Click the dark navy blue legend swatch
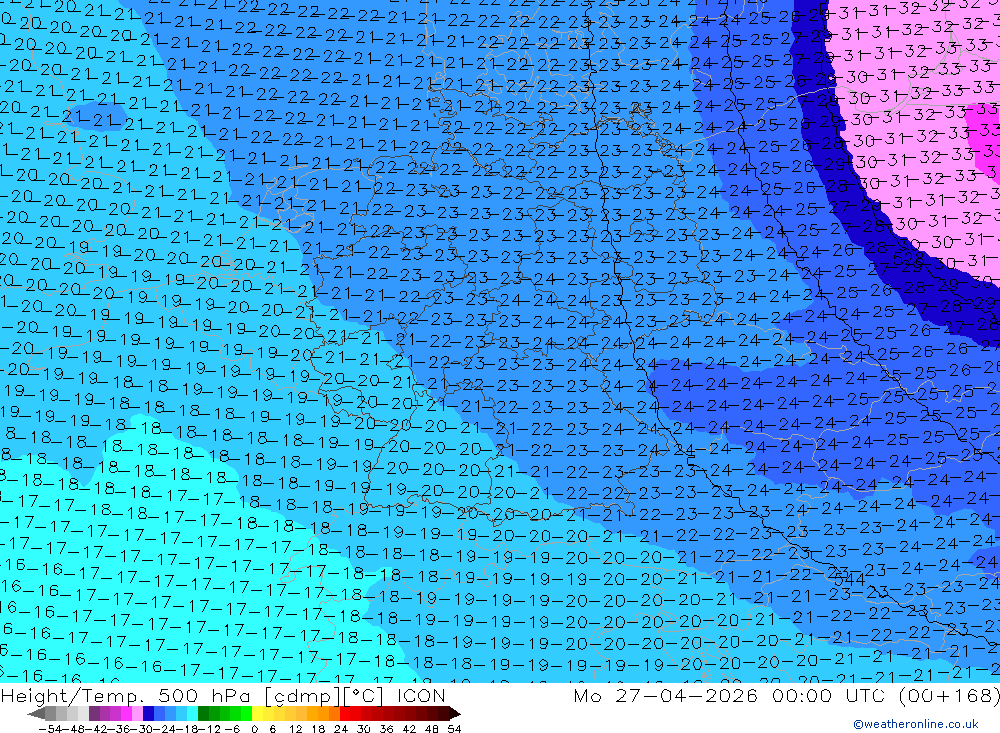 click(148, 713)
